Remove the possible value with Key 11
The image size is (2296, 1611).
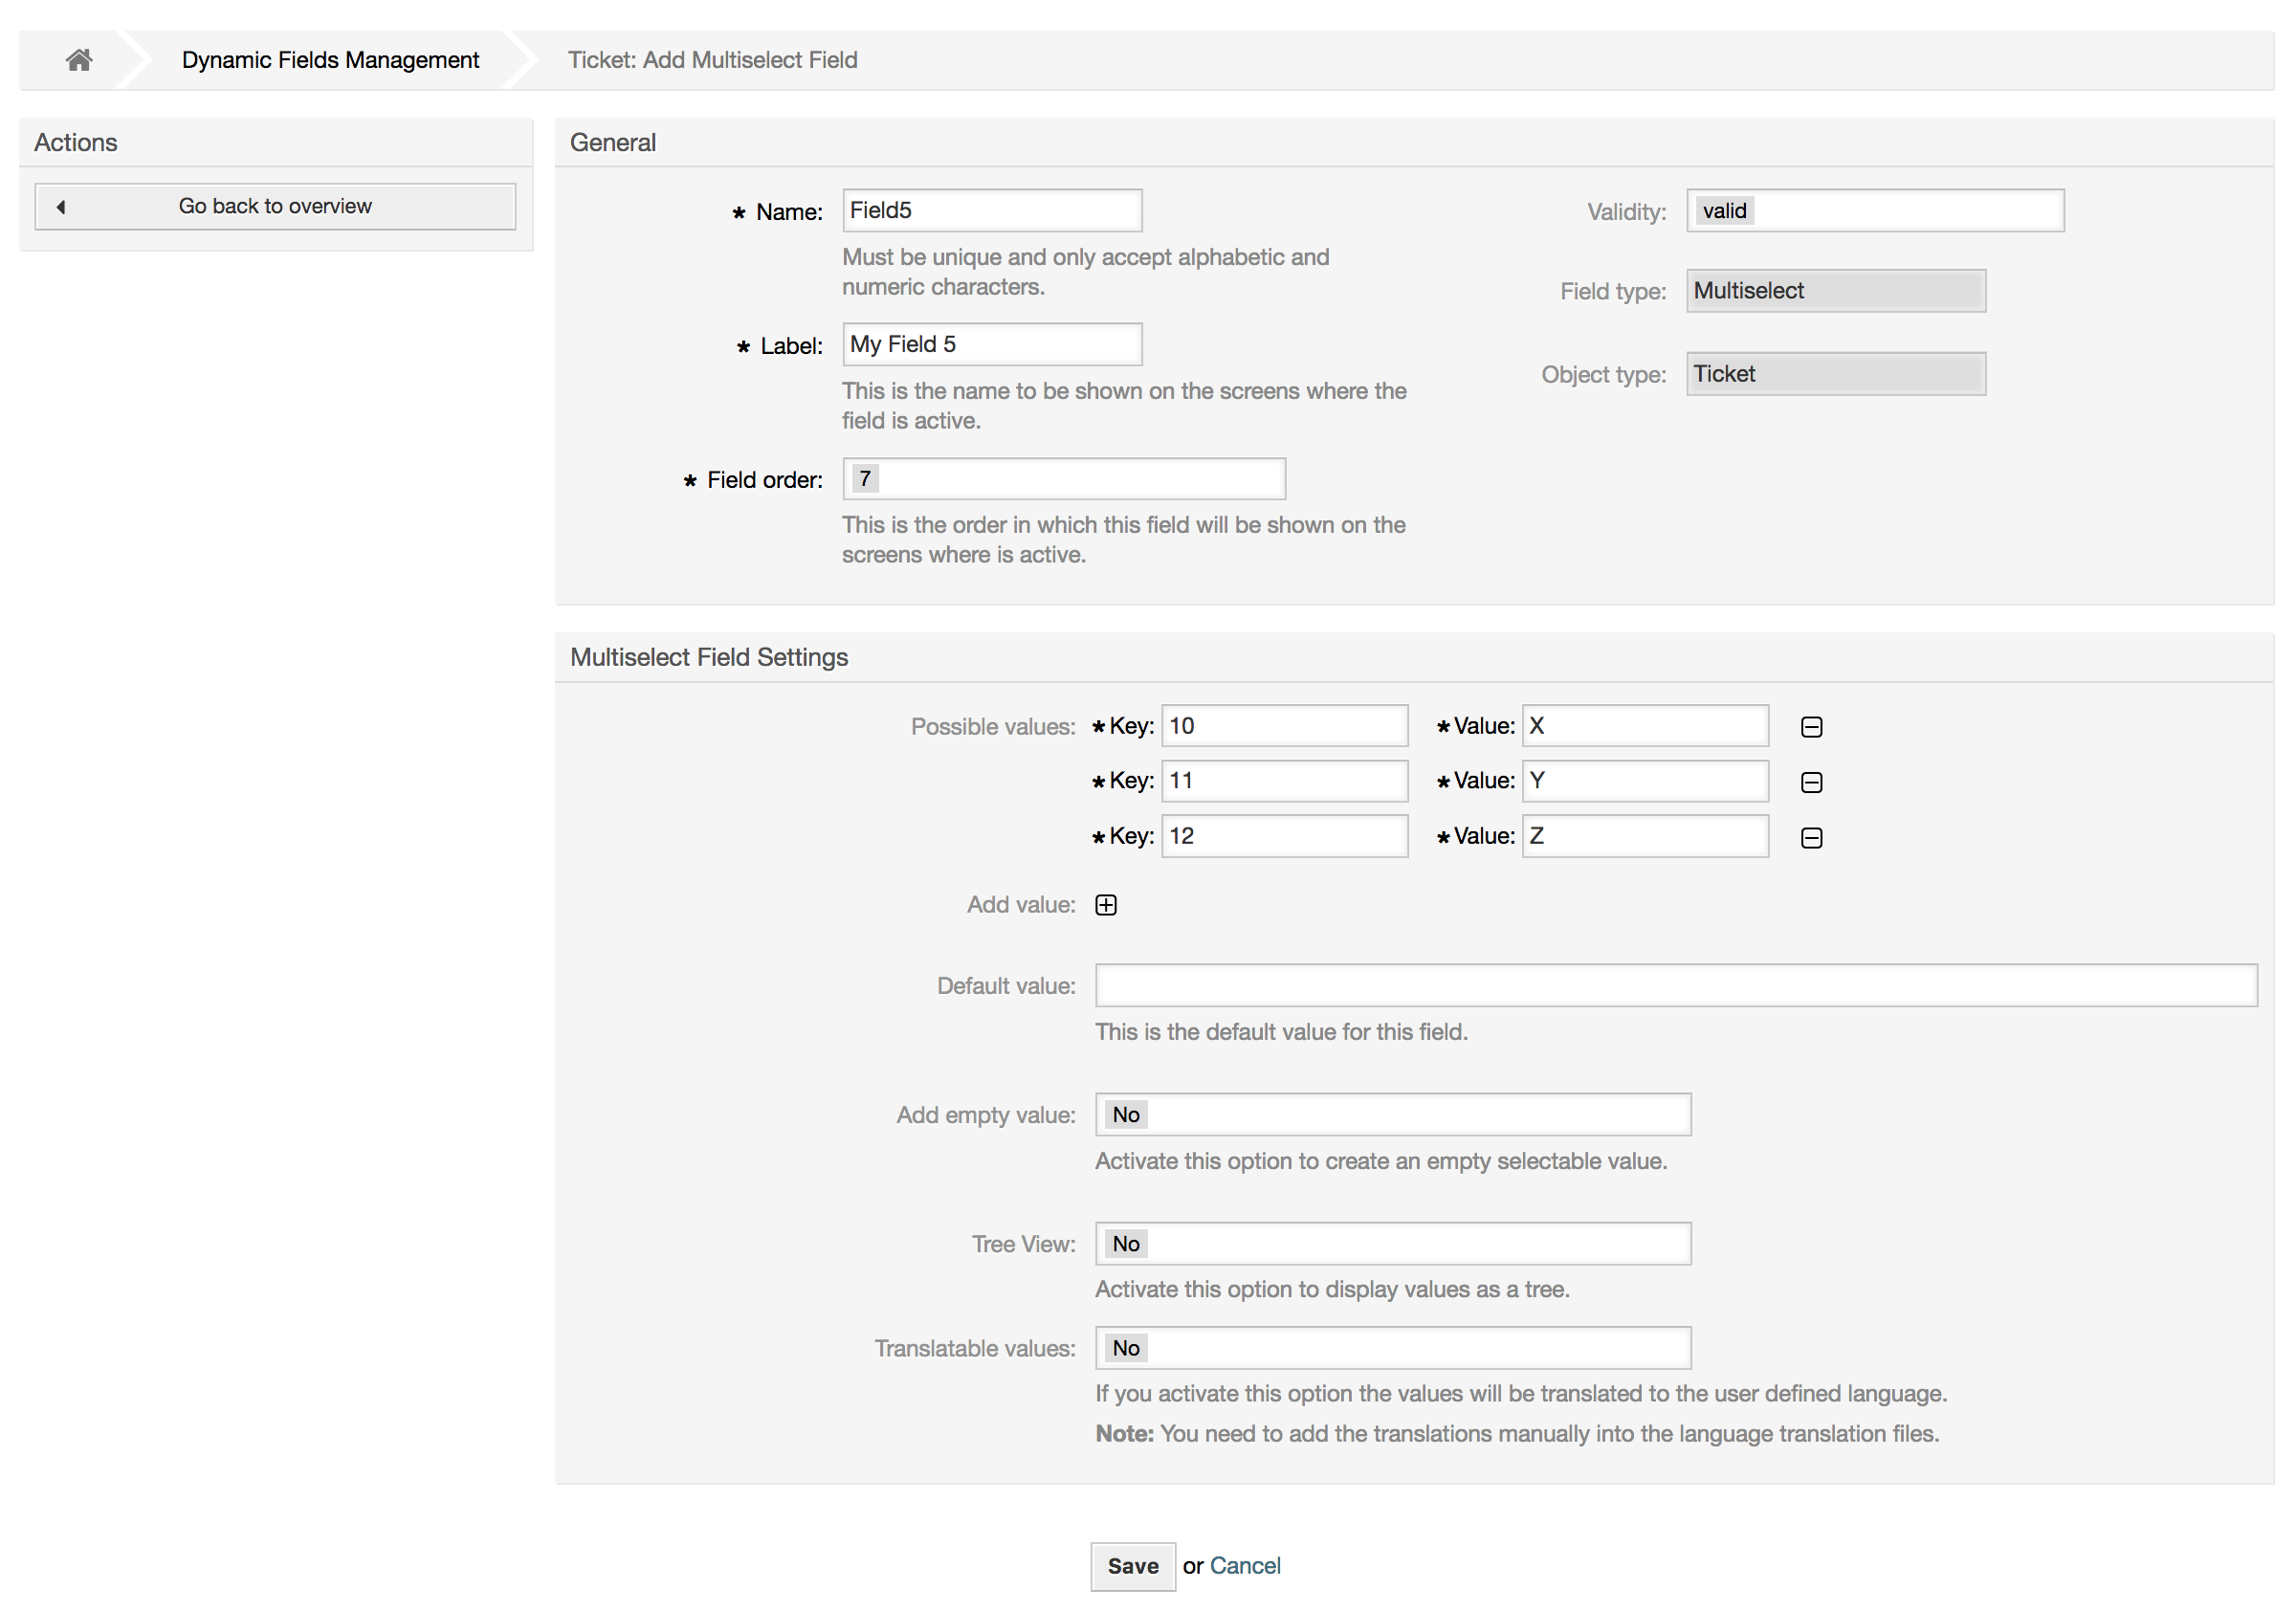tap(1812, 782)
